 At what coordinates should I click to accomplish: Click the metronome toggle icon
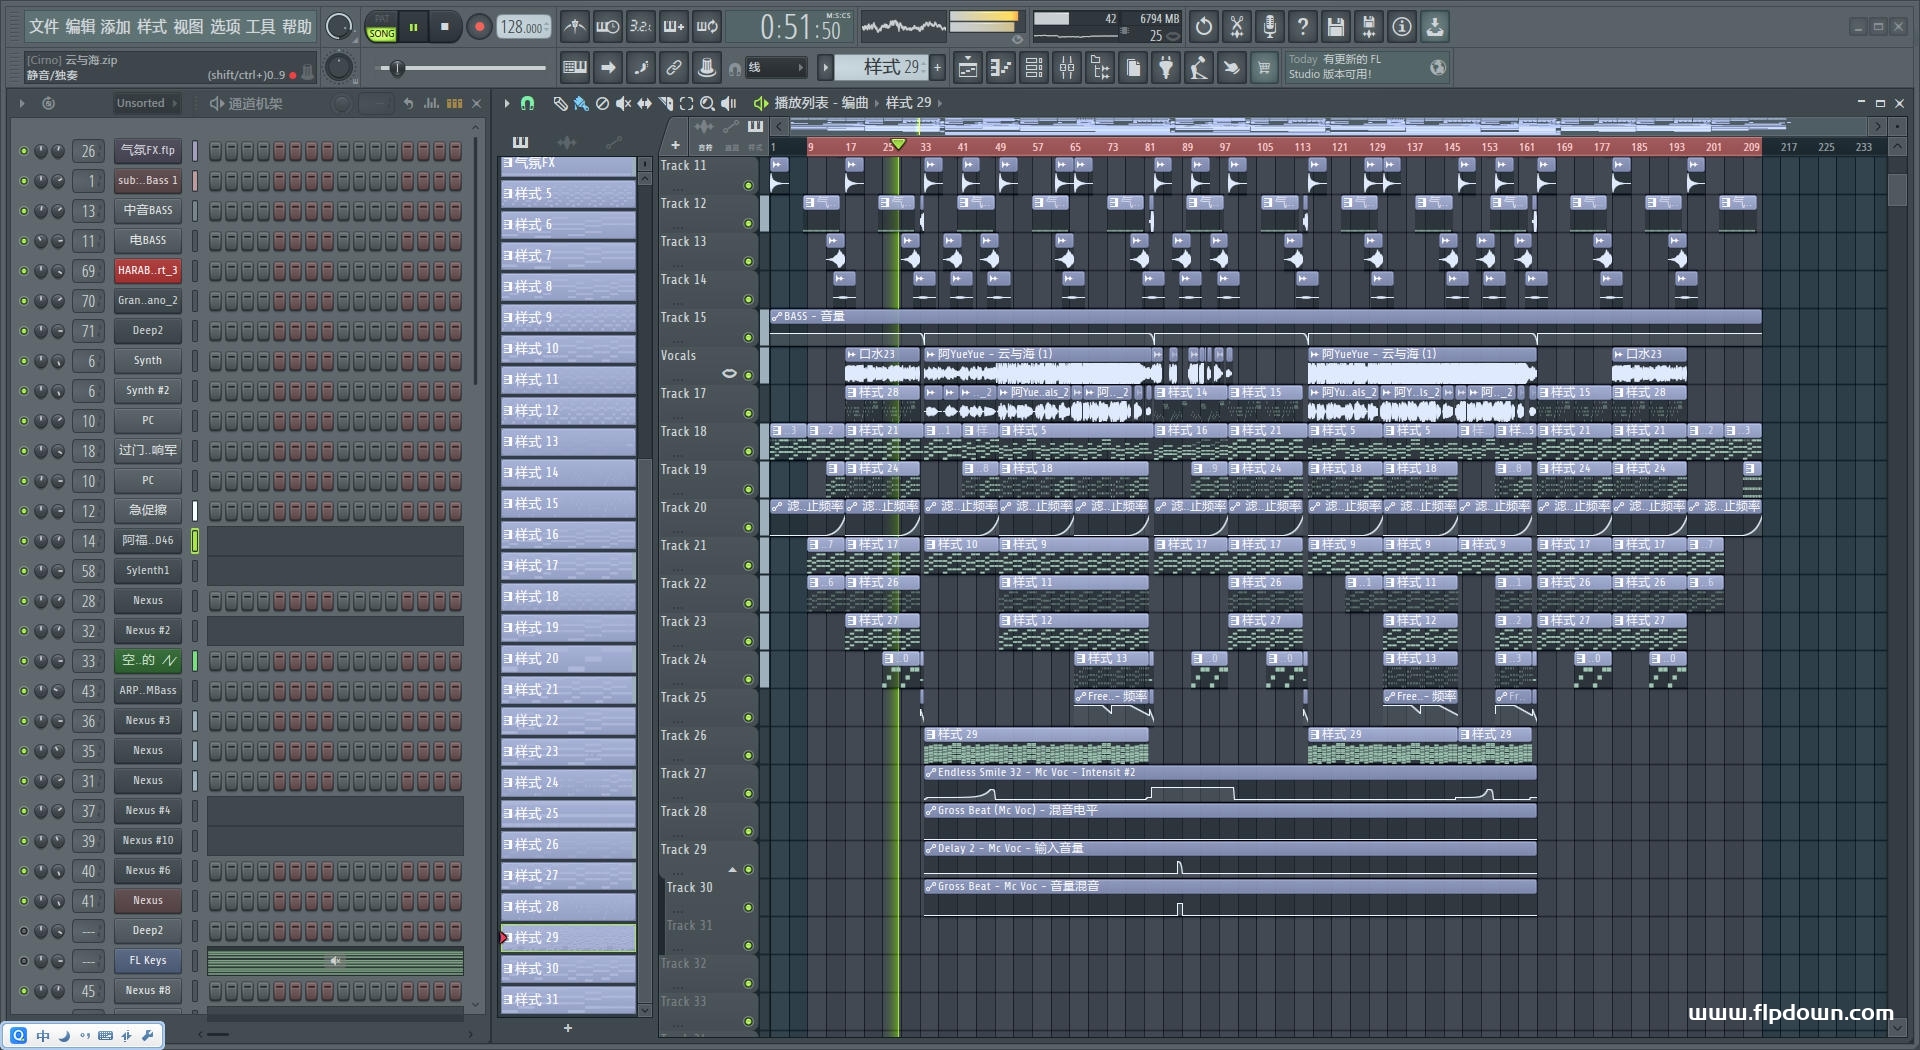pos(574,27)
